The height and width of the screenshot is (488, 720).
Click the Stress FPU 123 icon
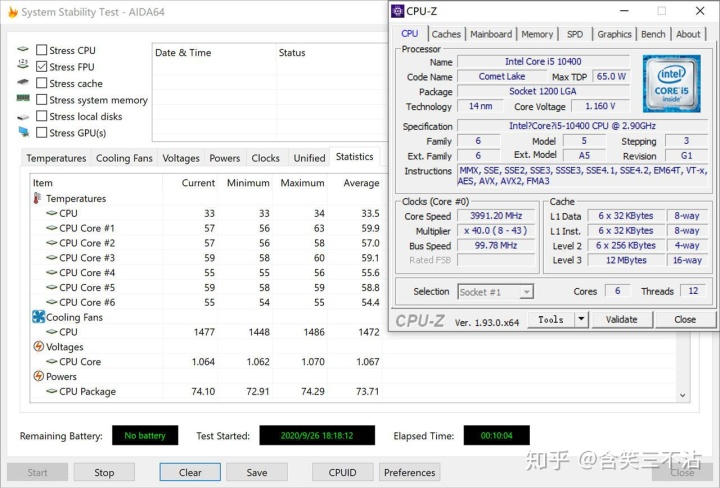[23, 64]
